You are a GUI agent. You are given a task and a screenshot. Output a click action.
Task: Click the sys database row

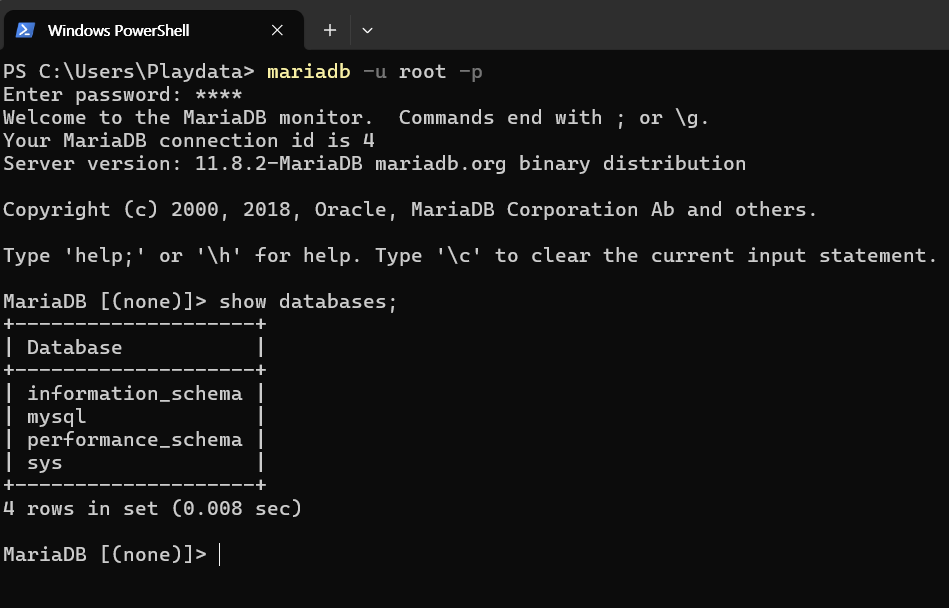click(134, 462)
